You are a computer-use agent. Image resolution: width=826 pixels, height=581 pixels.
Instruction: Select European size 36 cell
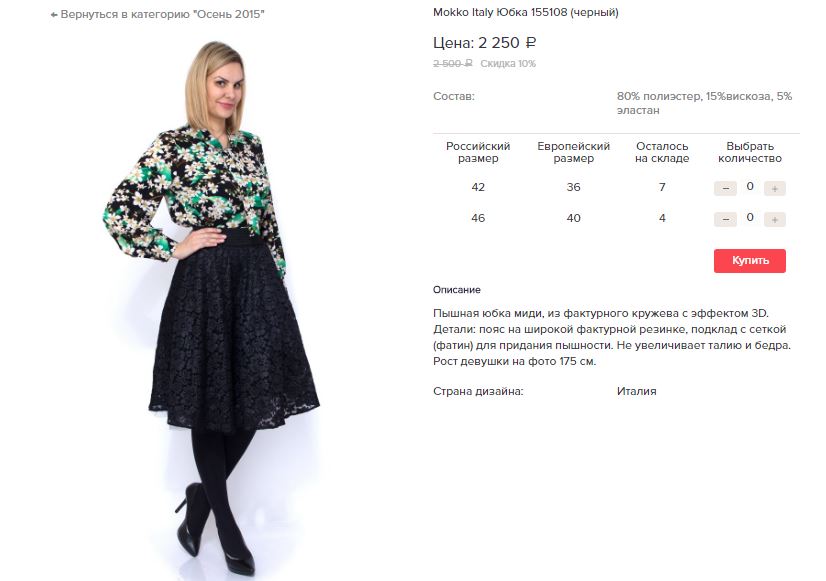(573, 187)
